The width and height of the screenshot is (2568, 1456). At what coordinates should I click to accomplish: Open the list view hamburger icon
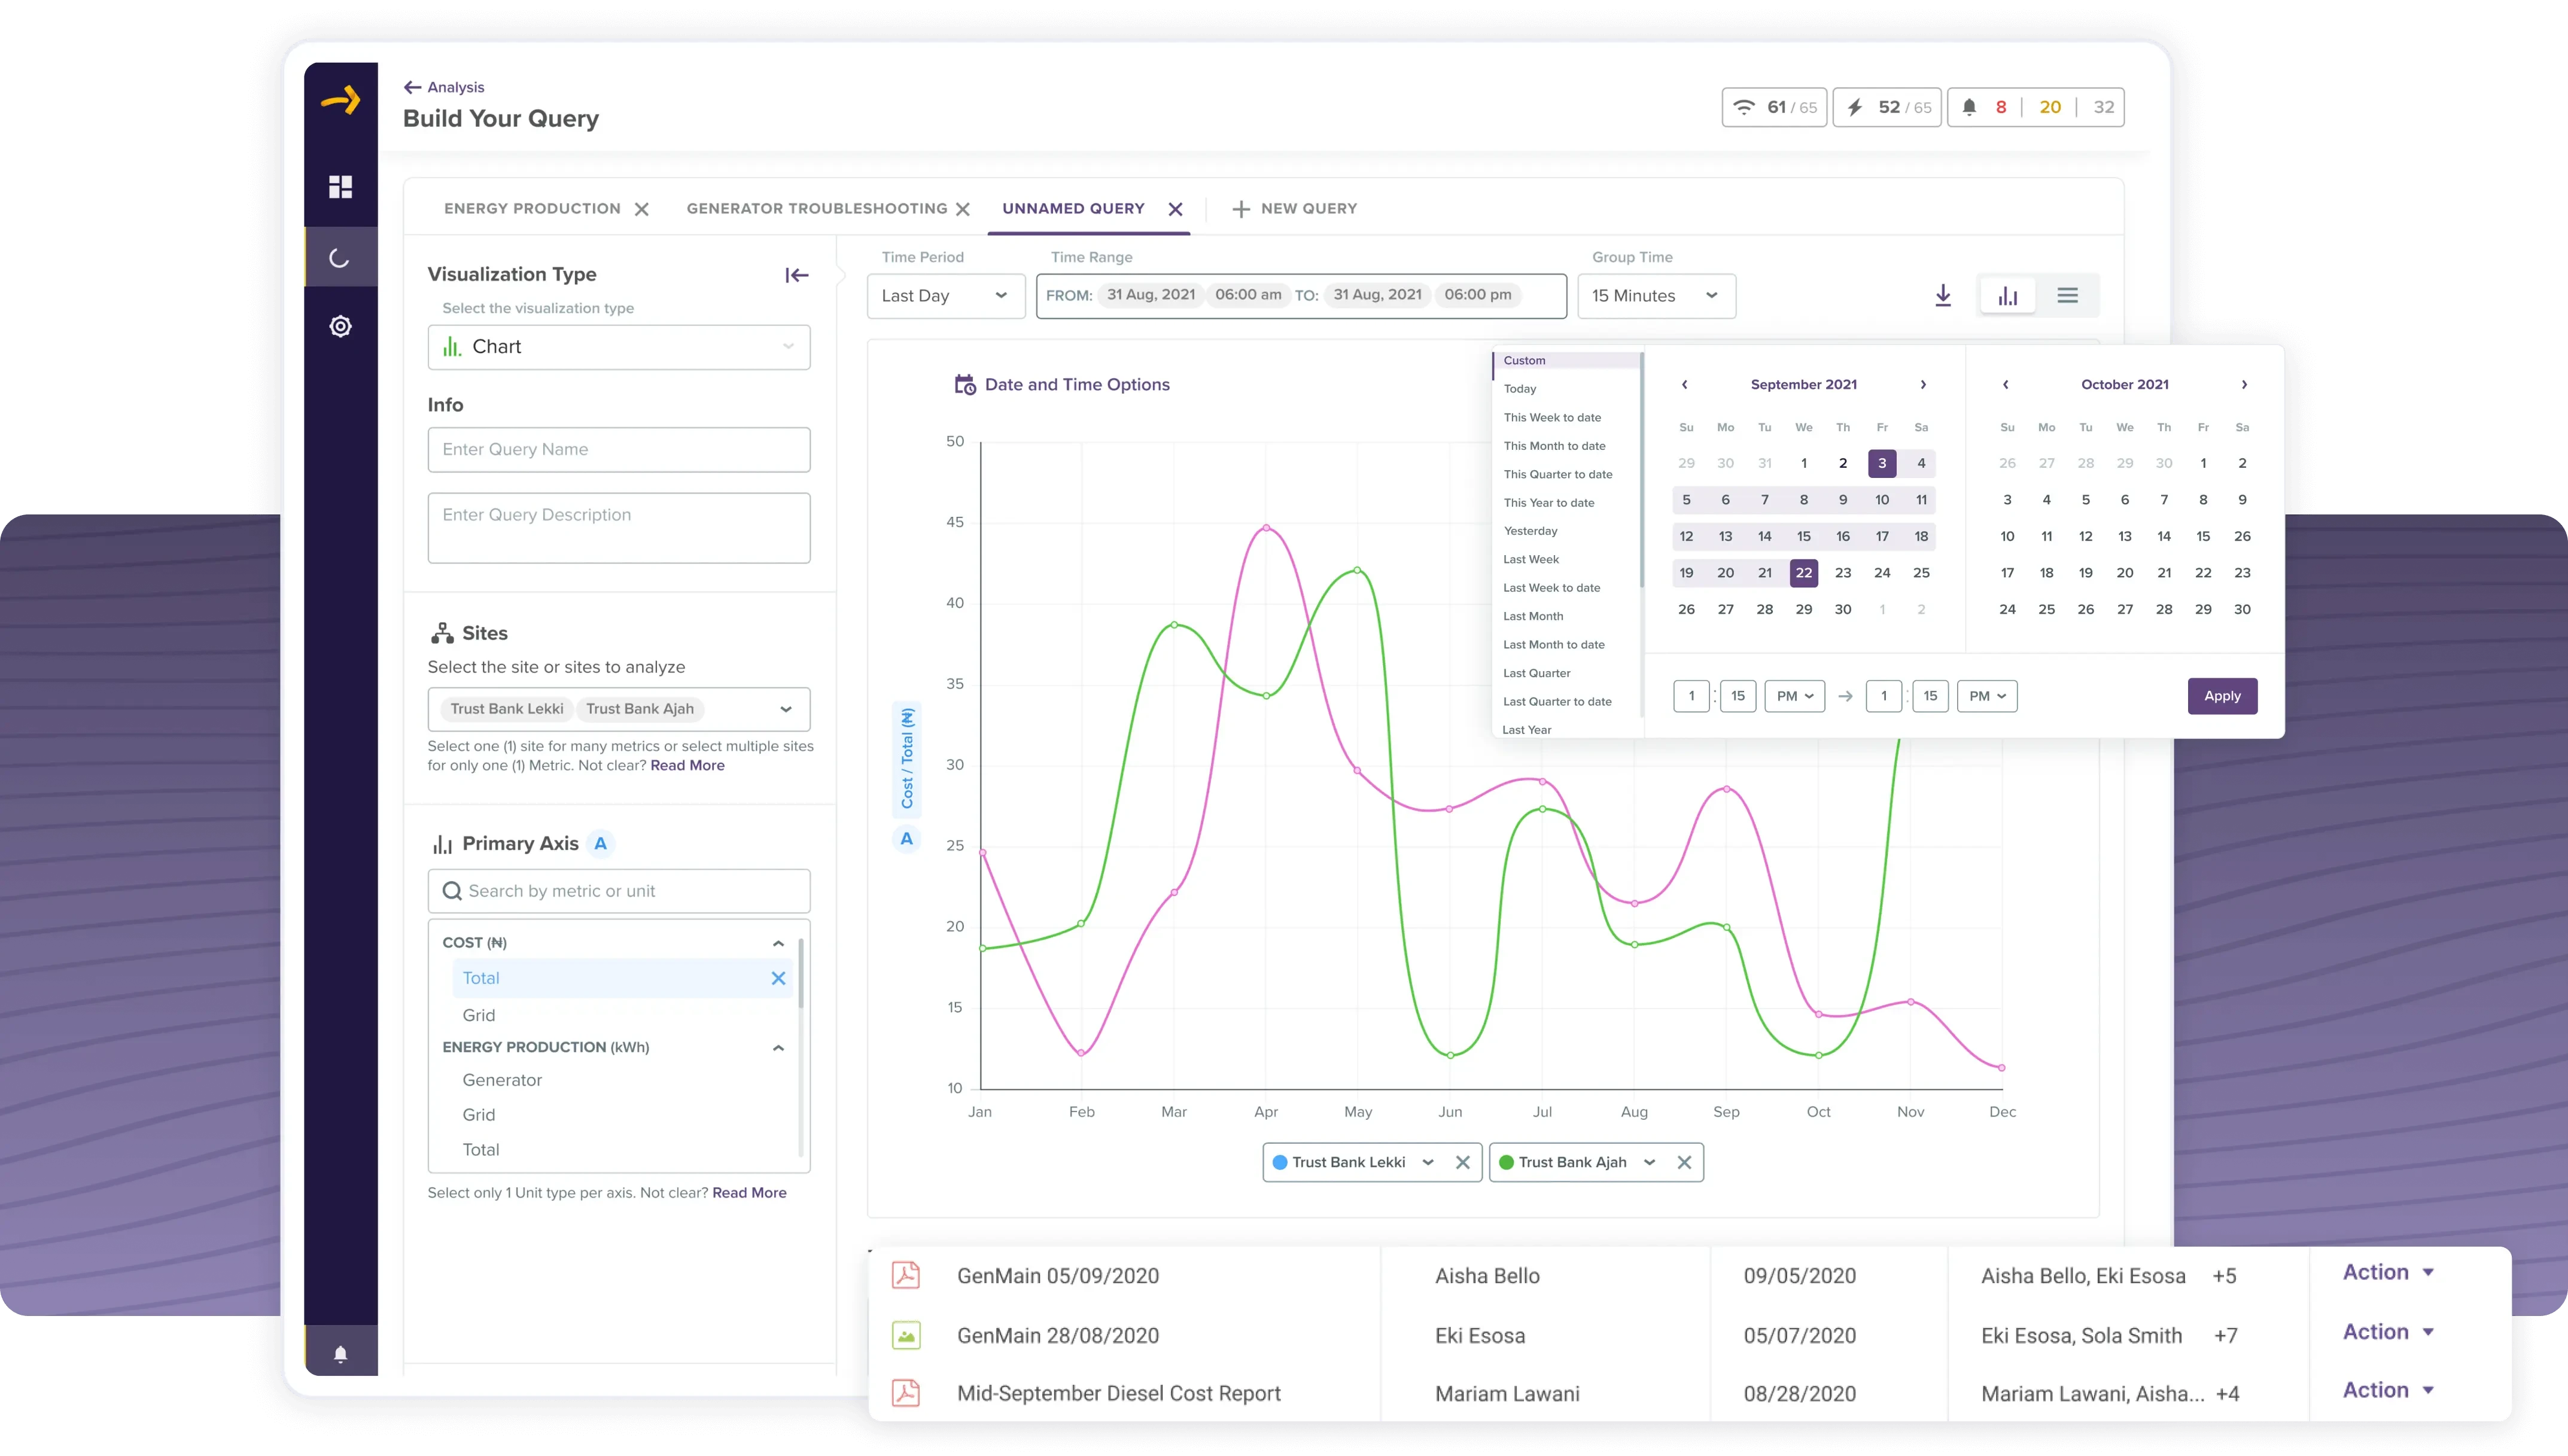[2069, 295]
